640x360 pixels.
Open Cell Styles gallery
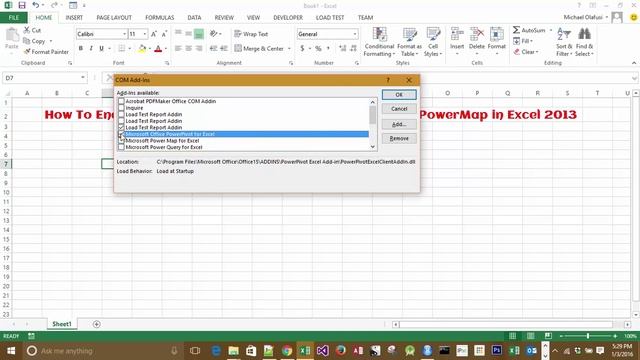[433, 42]
